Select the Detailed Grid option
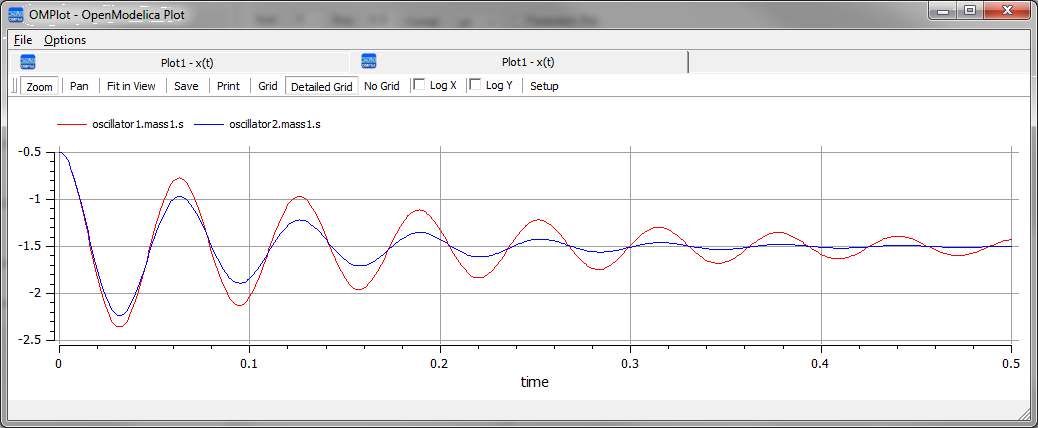This screenshot has height=428, width=1038. pyautogui.click(x=320, y=86)
